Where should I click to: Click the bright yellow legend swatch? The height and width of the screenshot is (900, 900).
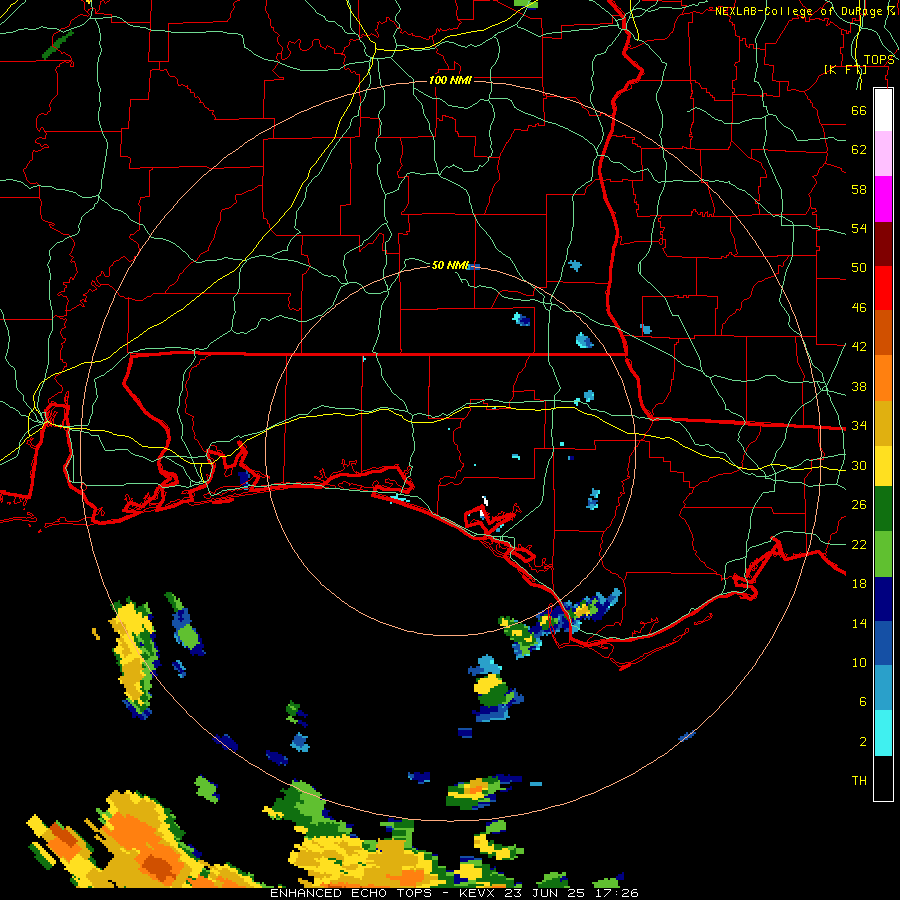883,465
